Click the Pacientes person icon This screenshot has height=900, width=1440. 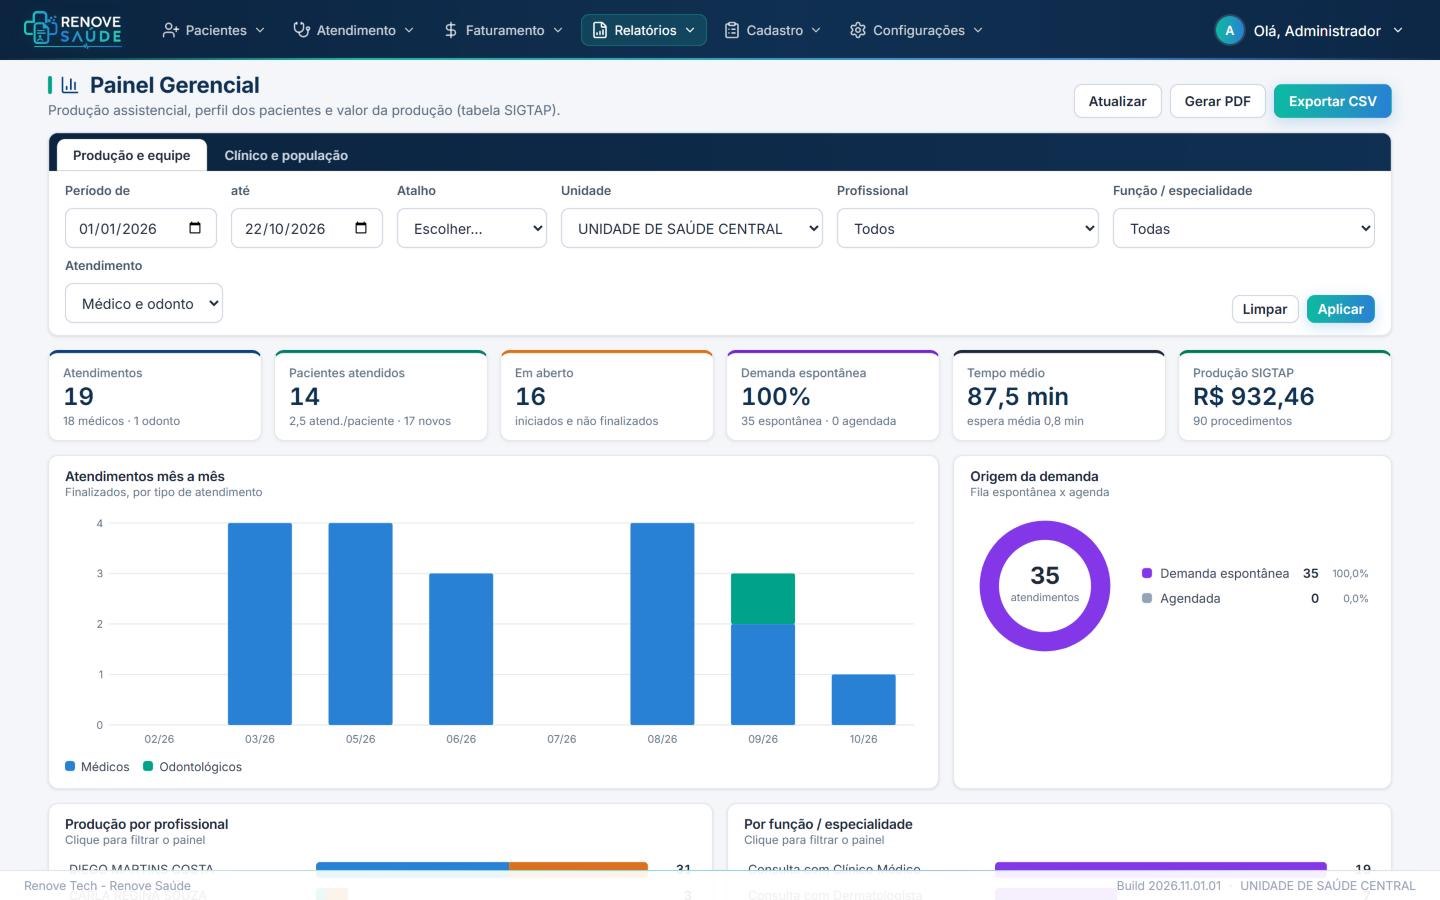pos(171,30)
